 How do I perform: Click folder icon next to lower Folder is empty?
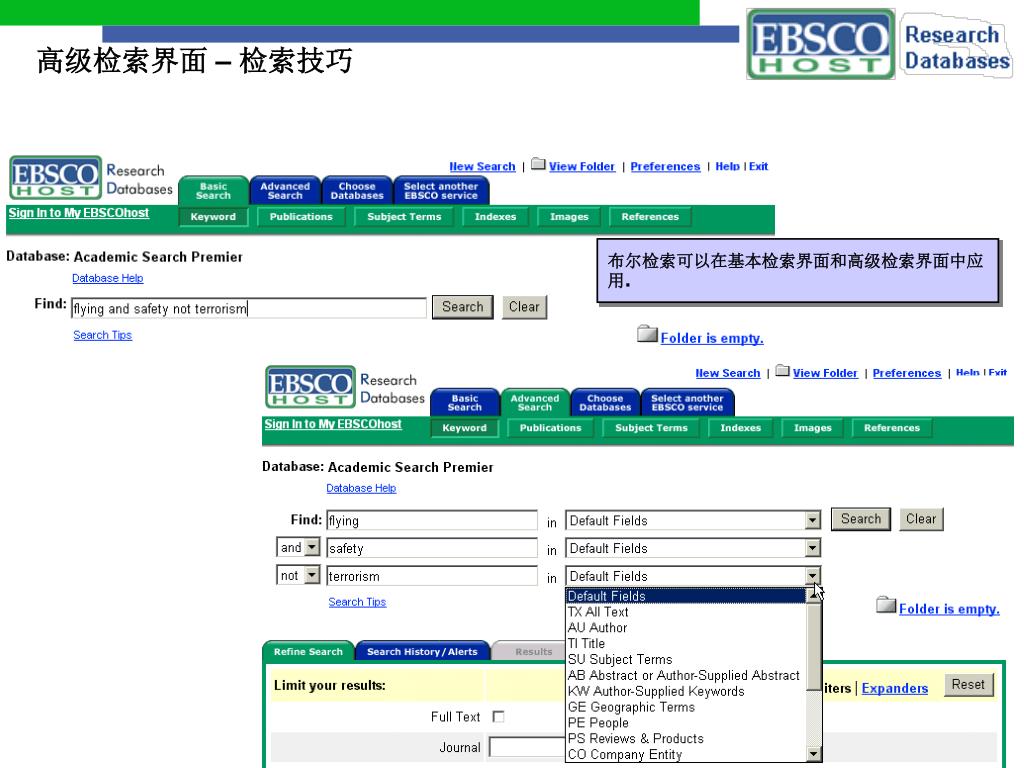coord(886,605)
